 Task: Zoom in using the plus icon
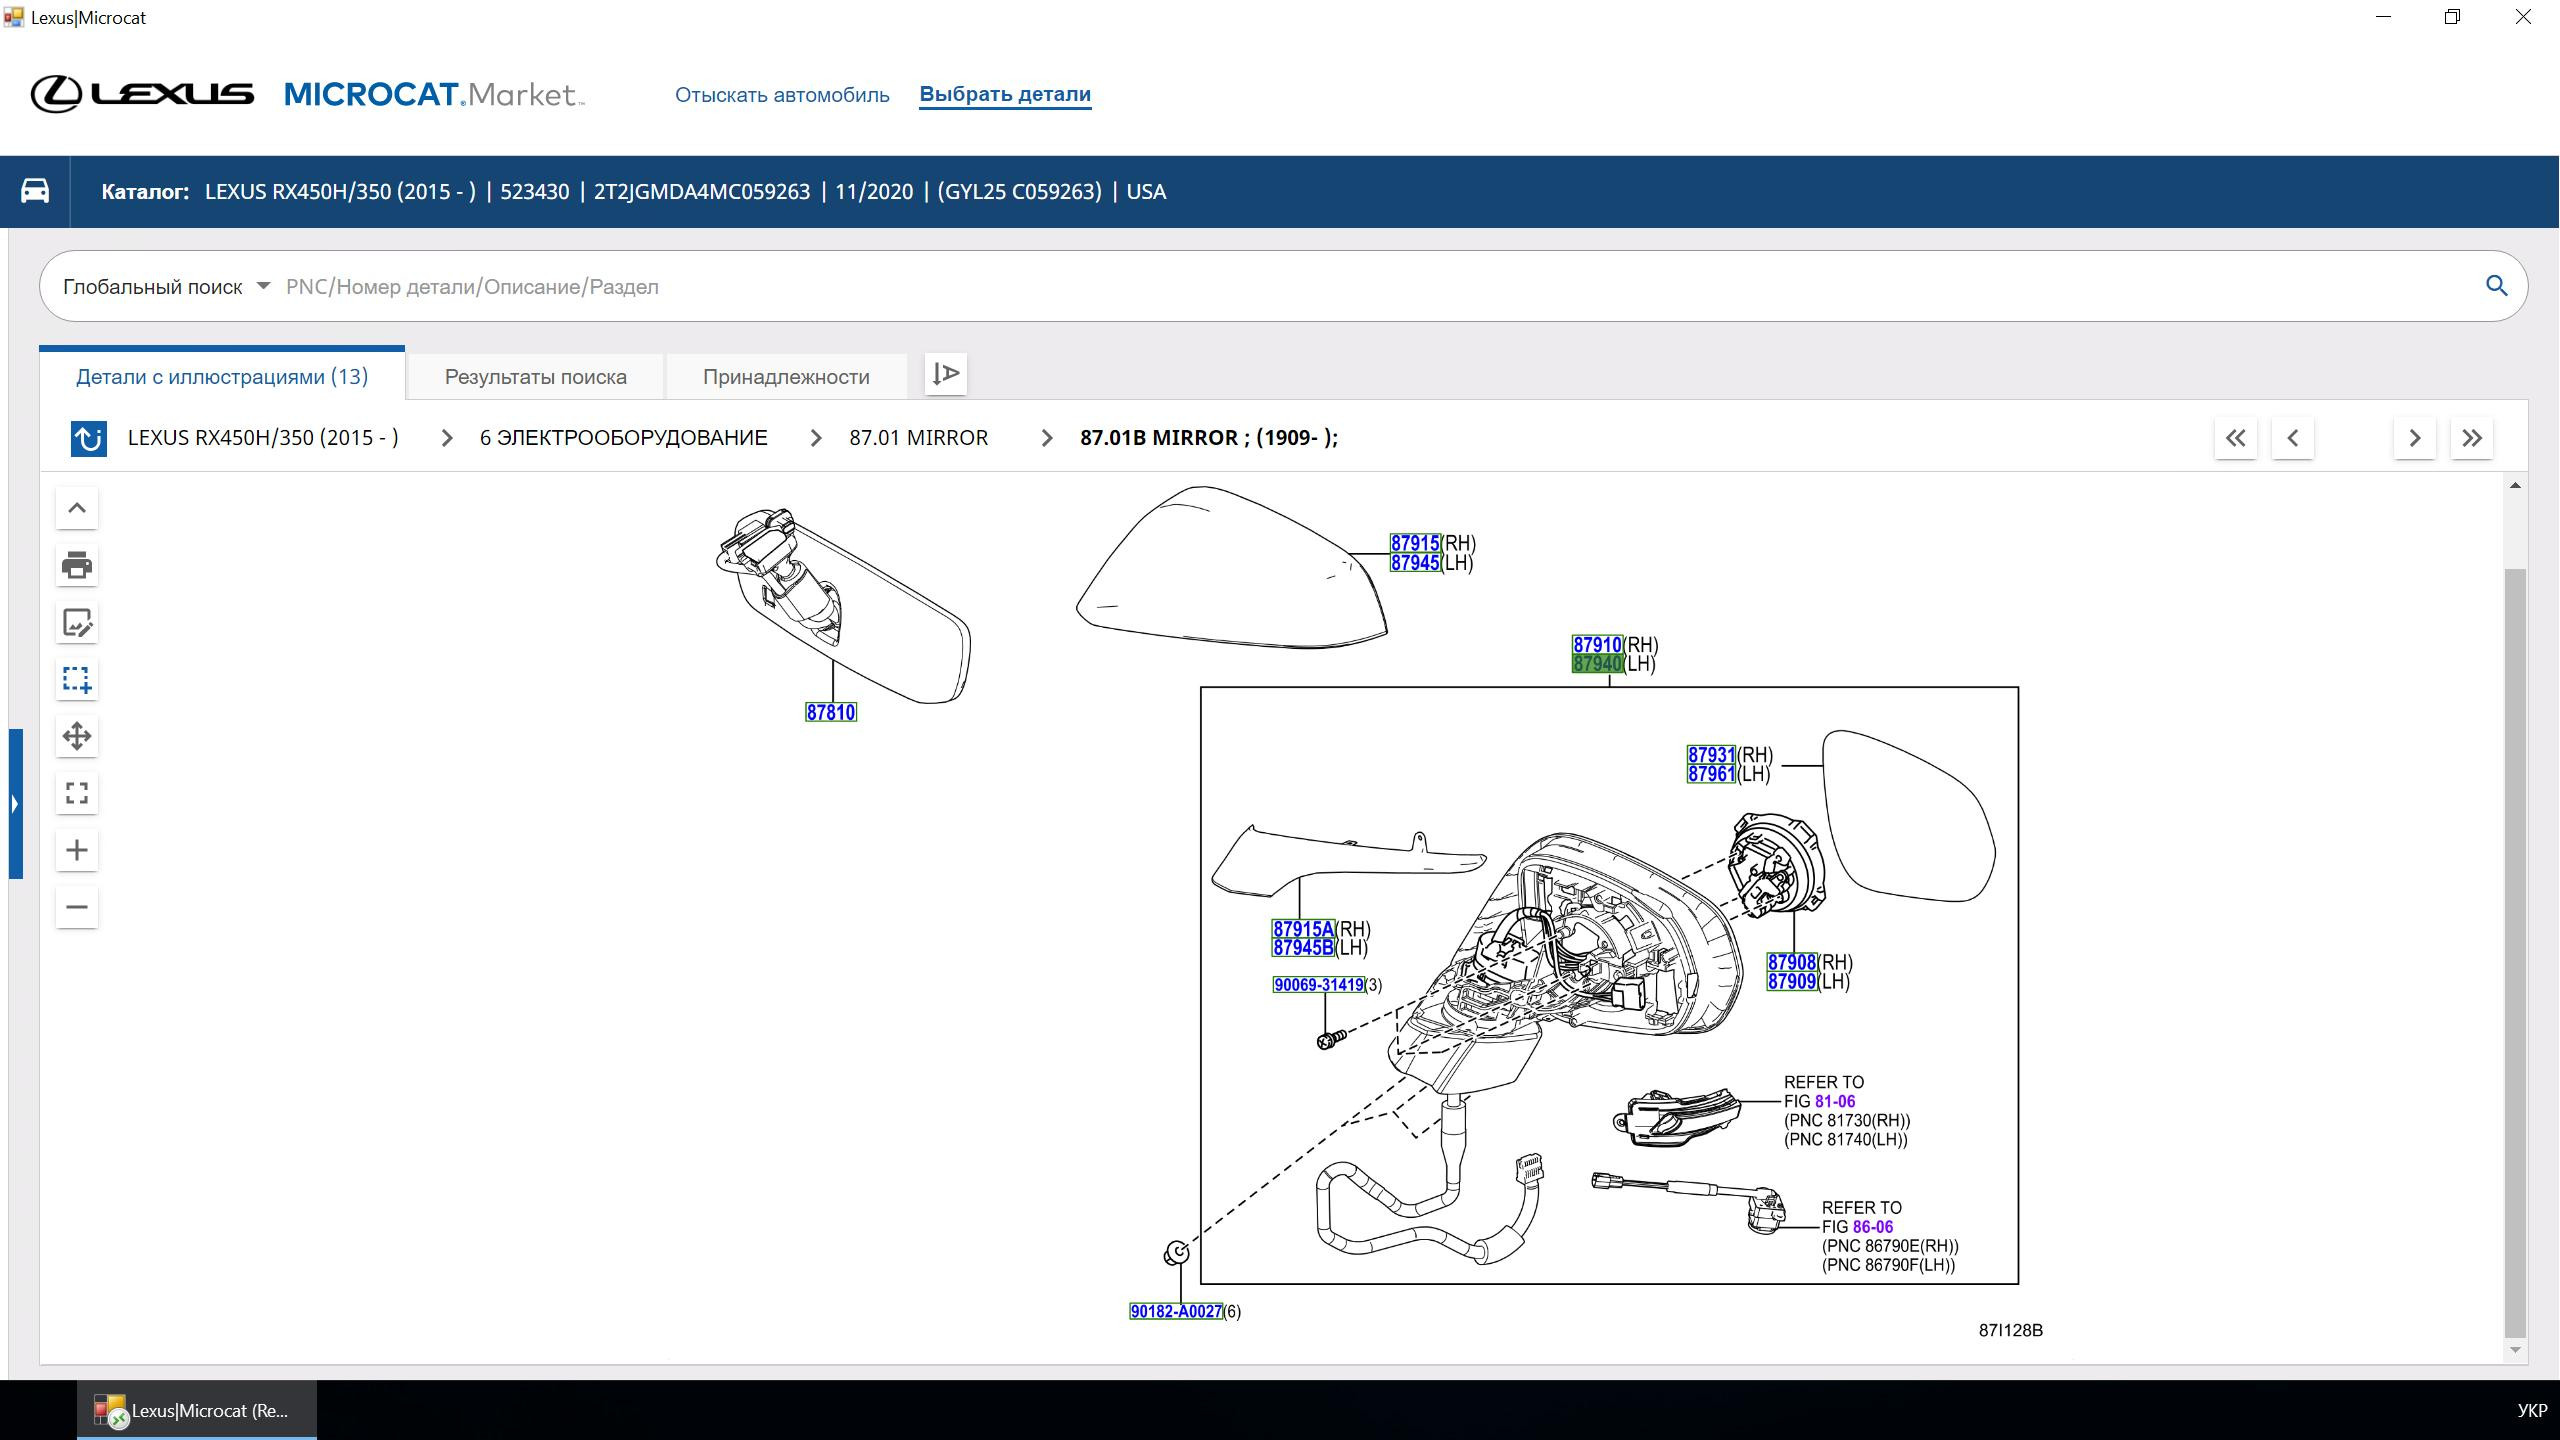(77, 850)
